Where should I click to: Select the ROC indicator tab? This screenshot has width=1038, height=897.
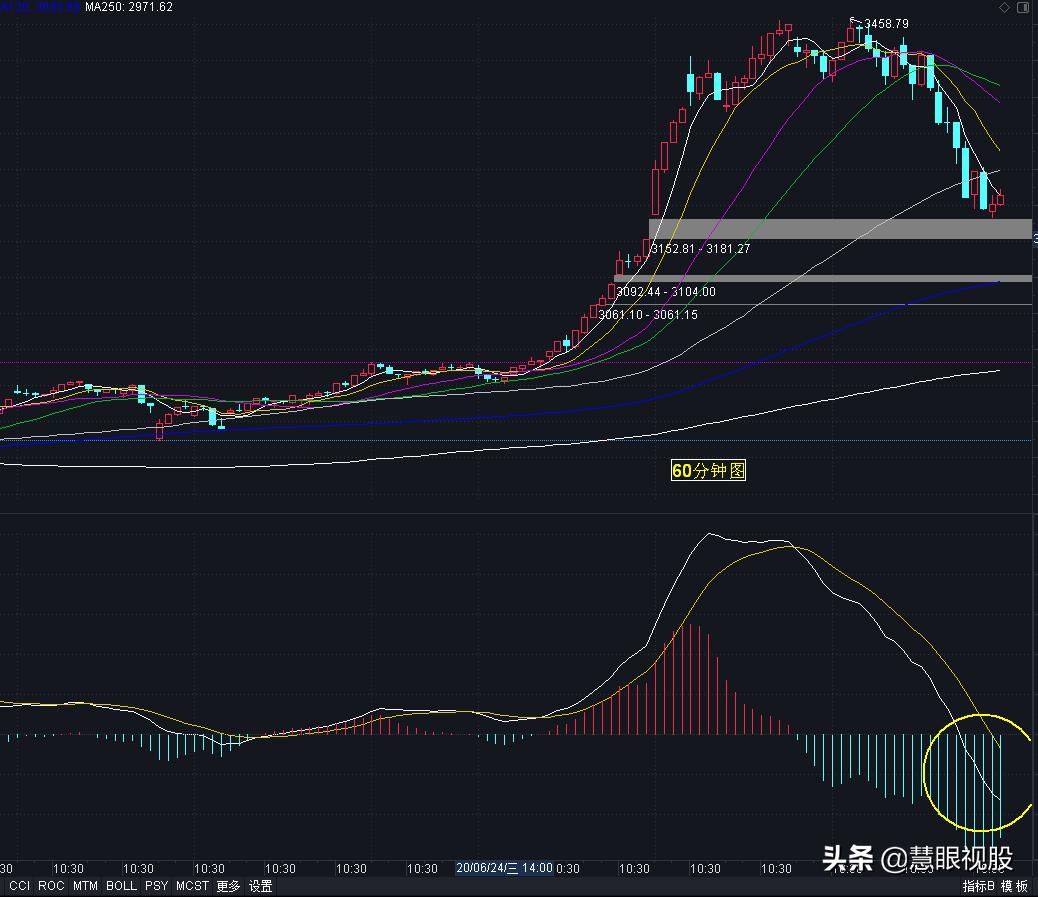coord(51,886)
